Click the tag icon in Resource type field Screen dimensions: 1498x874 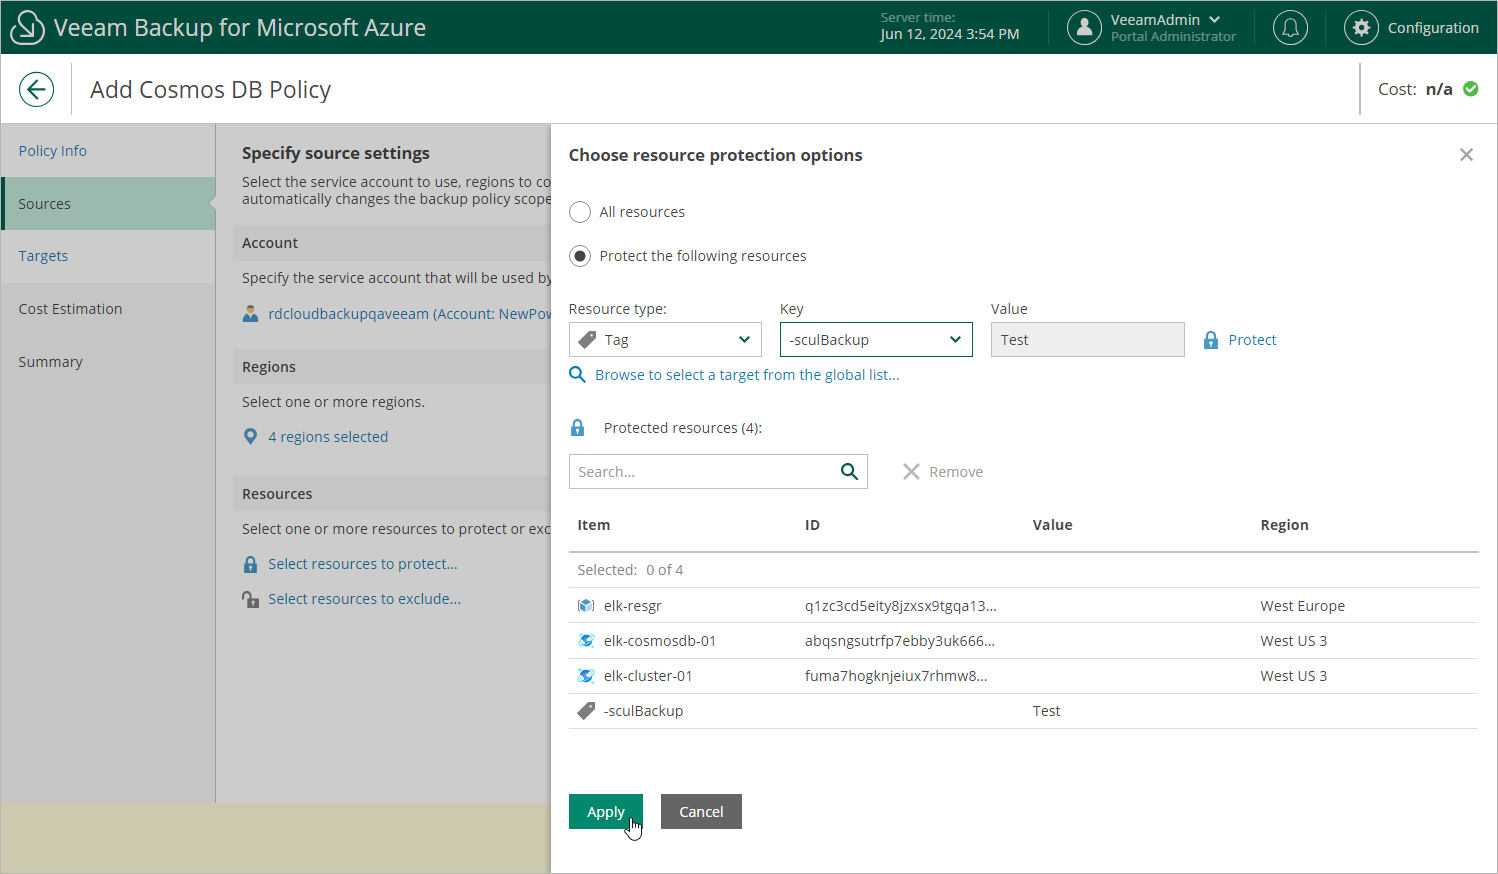[x=588, y=340]
